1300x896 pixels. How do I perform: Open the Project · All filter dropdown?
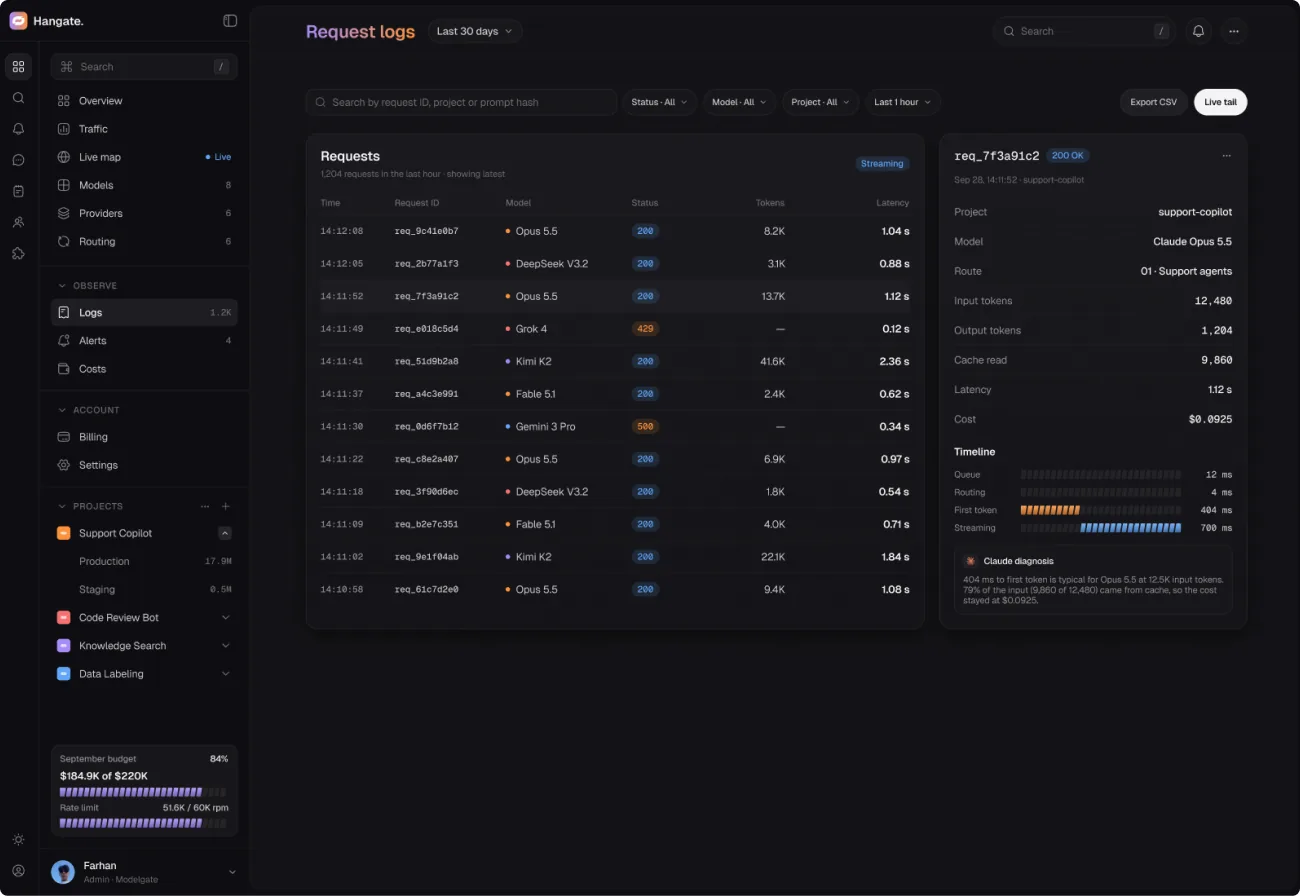click(x=820, y=102)
